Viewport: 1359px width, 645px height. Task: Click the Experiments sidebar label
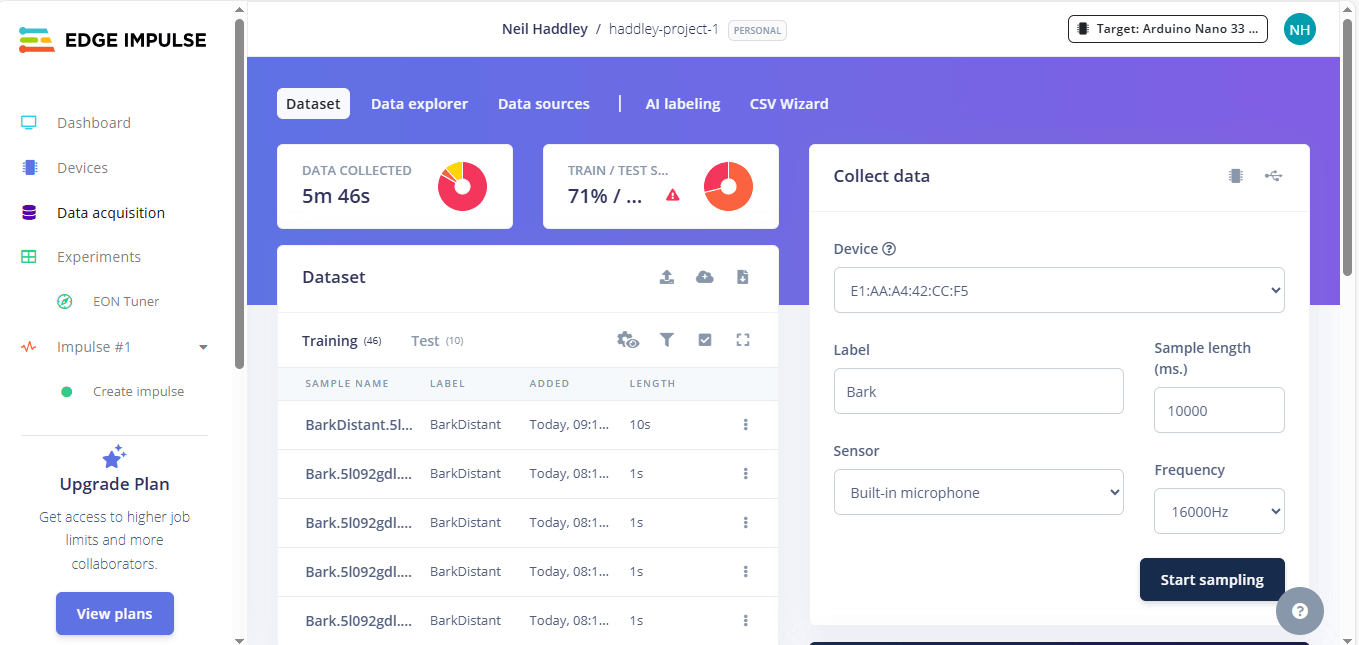coord(99,257)
